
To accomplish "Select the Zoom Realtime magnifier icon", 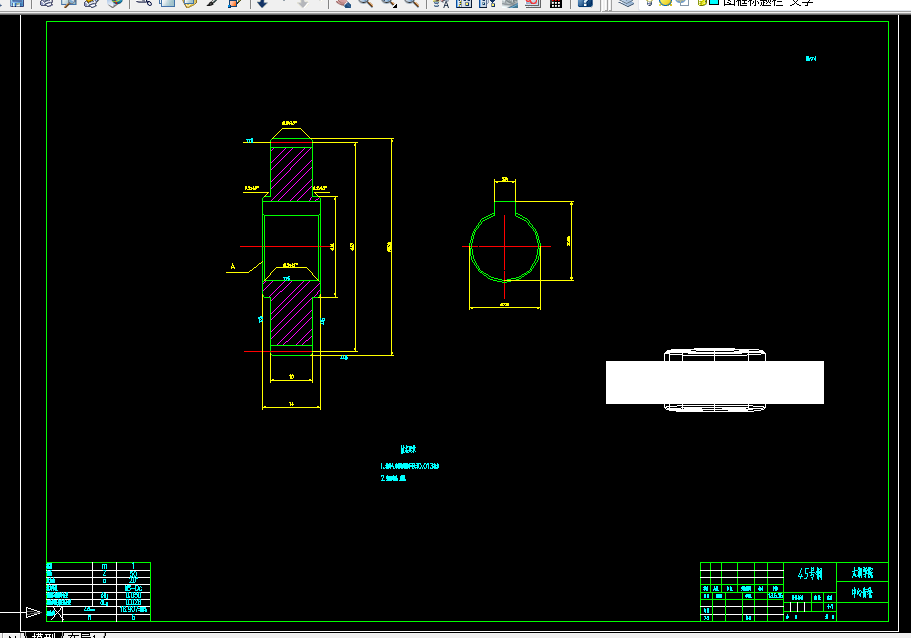I will click(365, 2).
